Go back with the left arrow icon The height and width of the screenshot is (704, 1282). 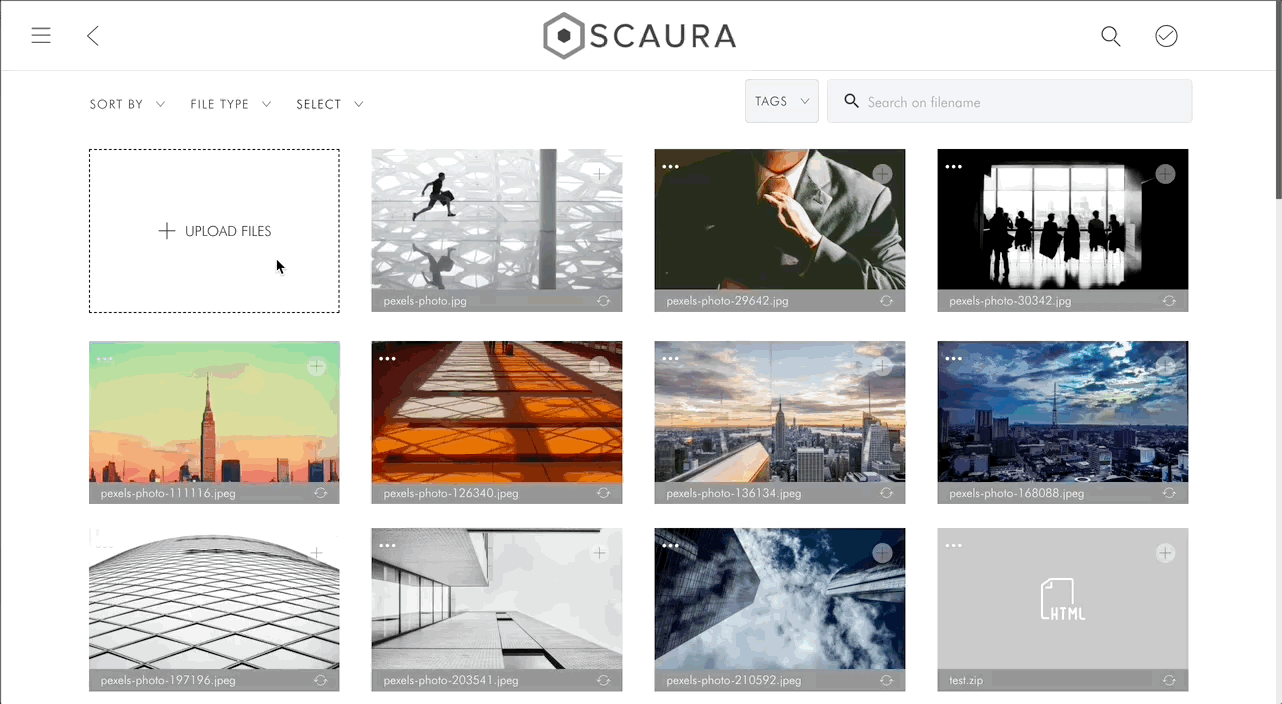click(x=93, y=36)
